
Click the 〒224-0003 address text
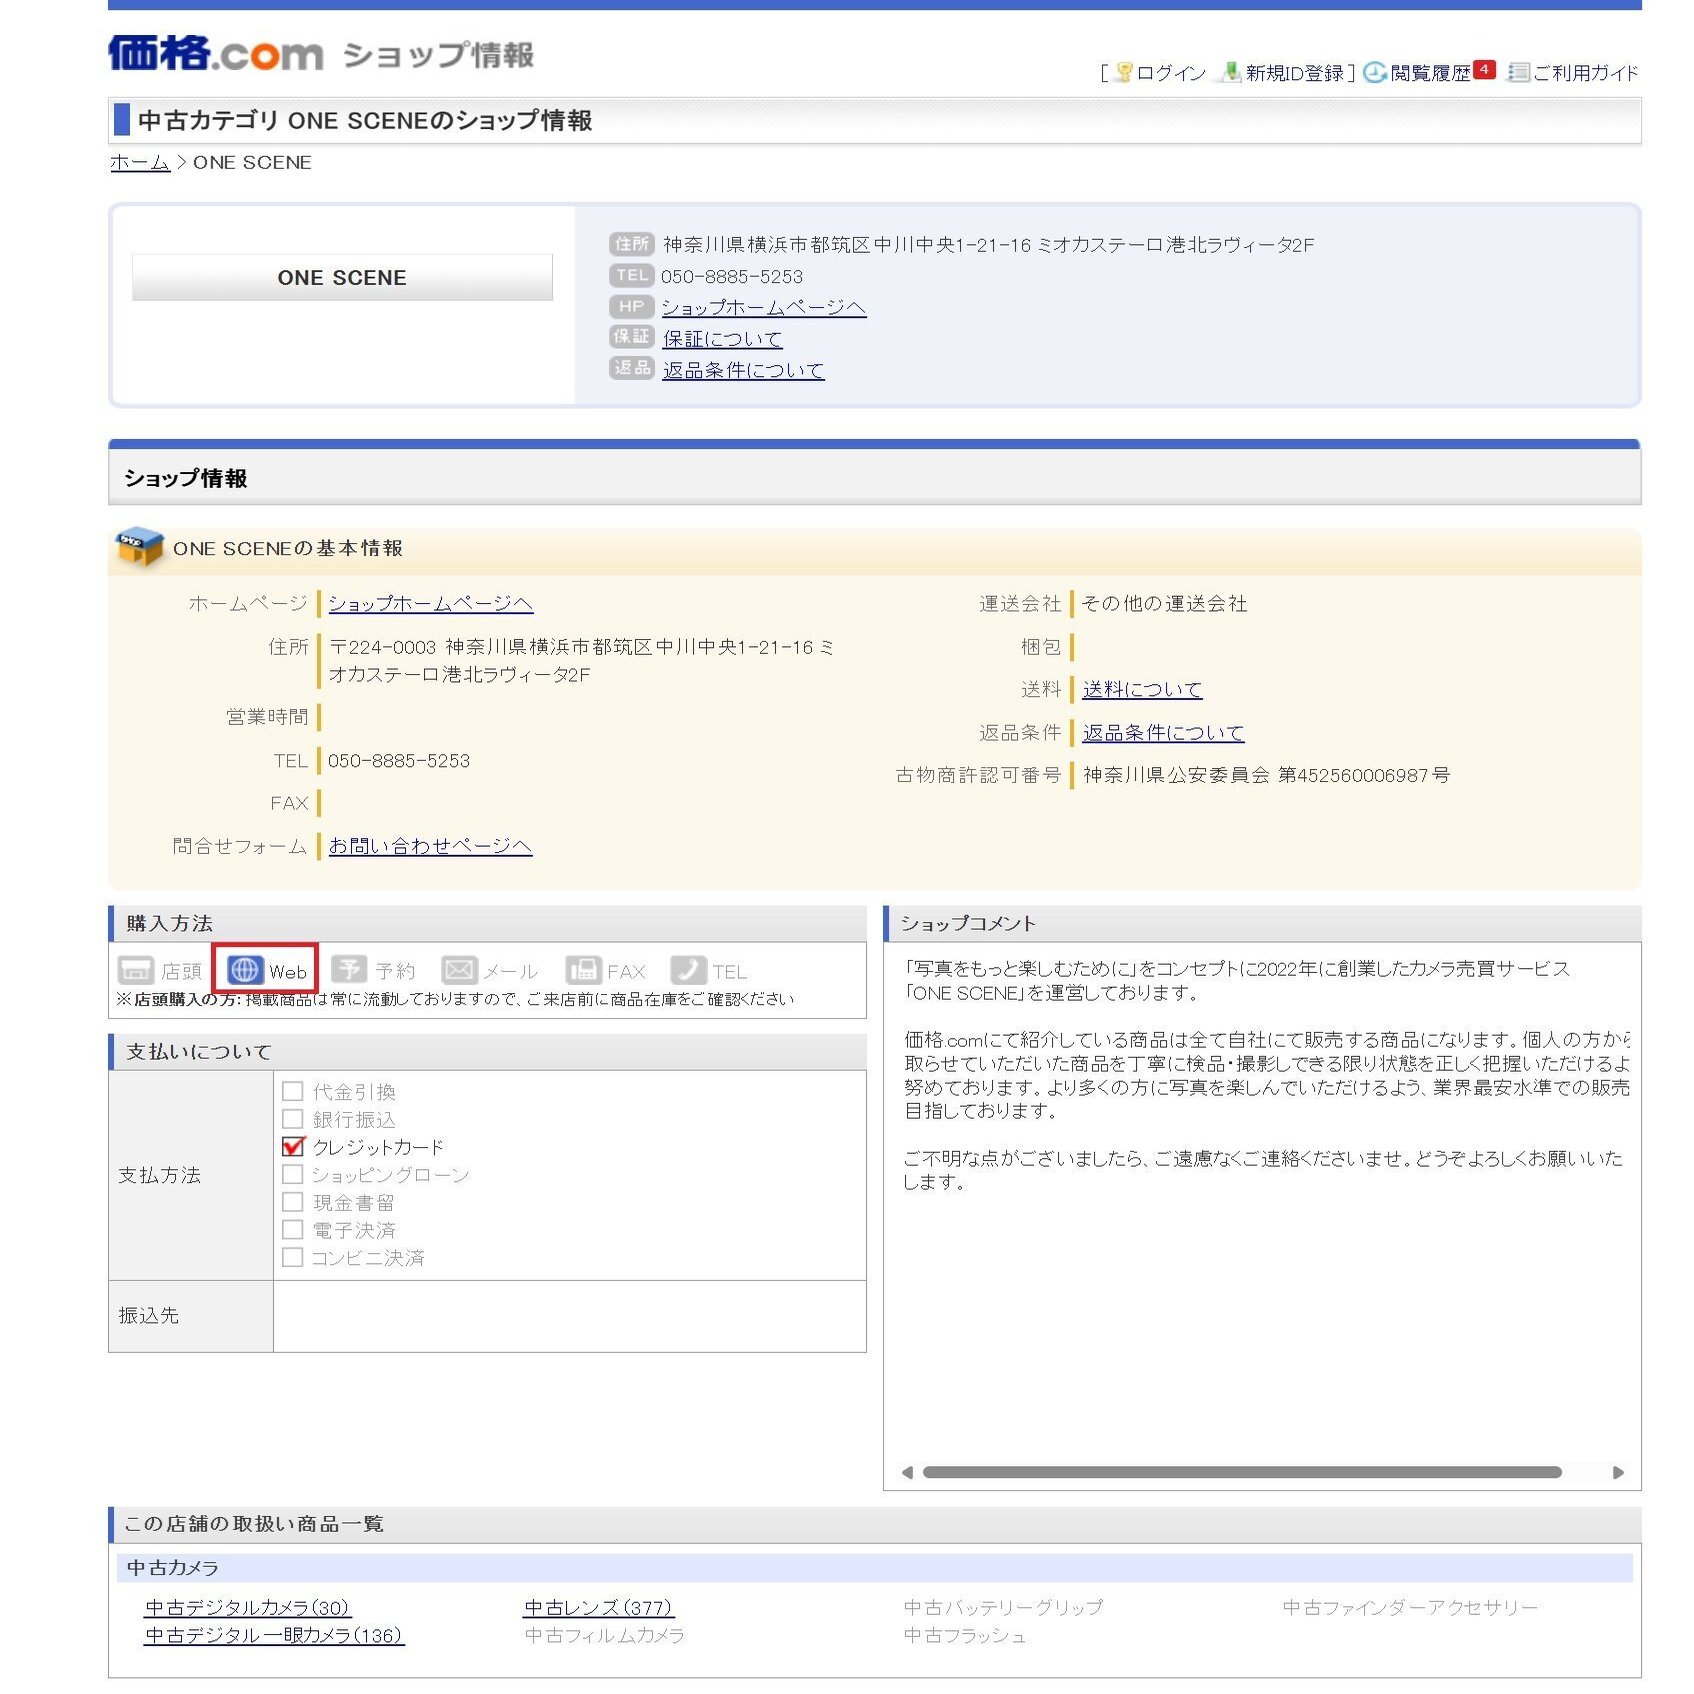[581, 661]
